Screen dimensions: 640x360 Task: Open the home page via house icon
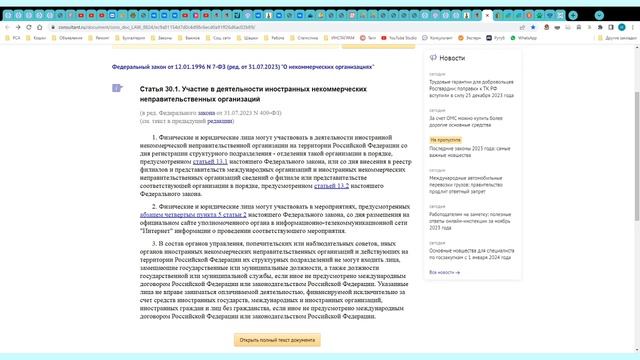coord(40,27)
